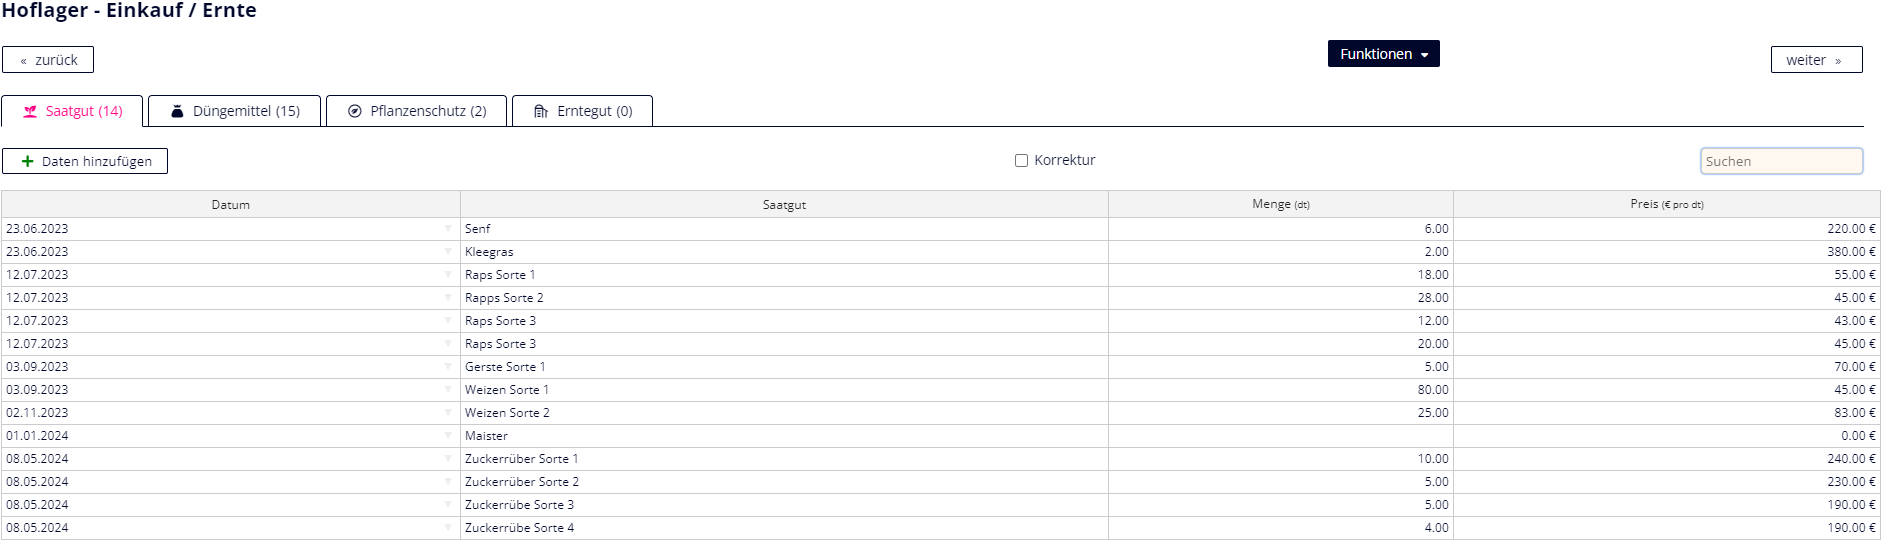The height and width of the screenshot is (541, 1882).
Task: Go back with the zurück button
Action: click(x=48, y=60)
